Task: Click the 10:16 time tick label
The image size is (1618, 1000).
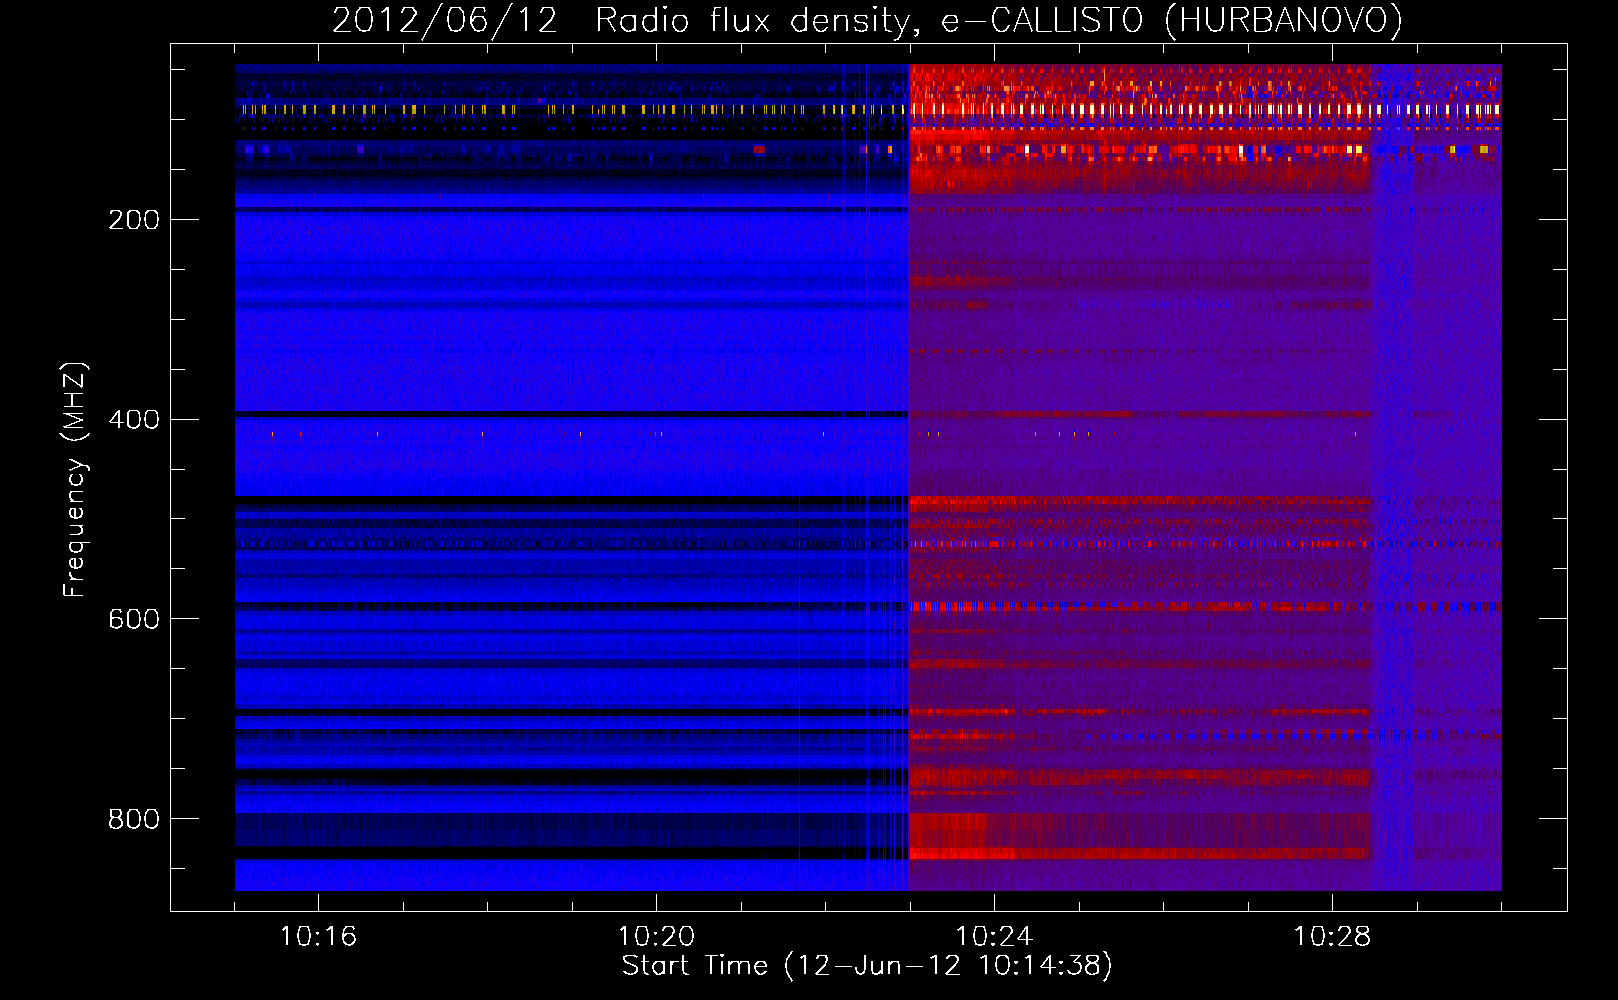Action: coord(318,937)
